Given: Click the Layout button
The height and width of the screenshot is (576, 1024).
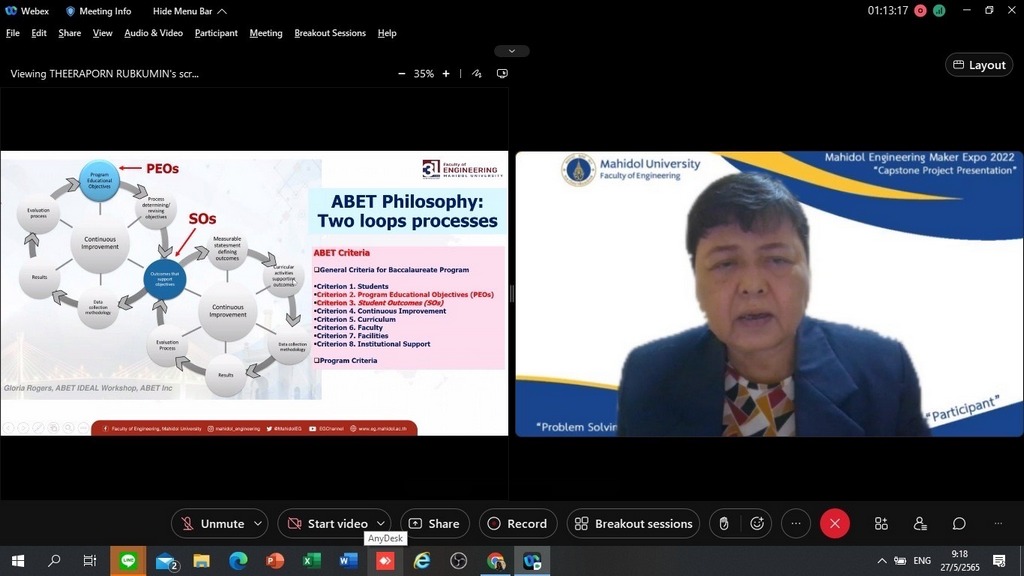Looking at the screenshot, I should click(x=977, y=65).
